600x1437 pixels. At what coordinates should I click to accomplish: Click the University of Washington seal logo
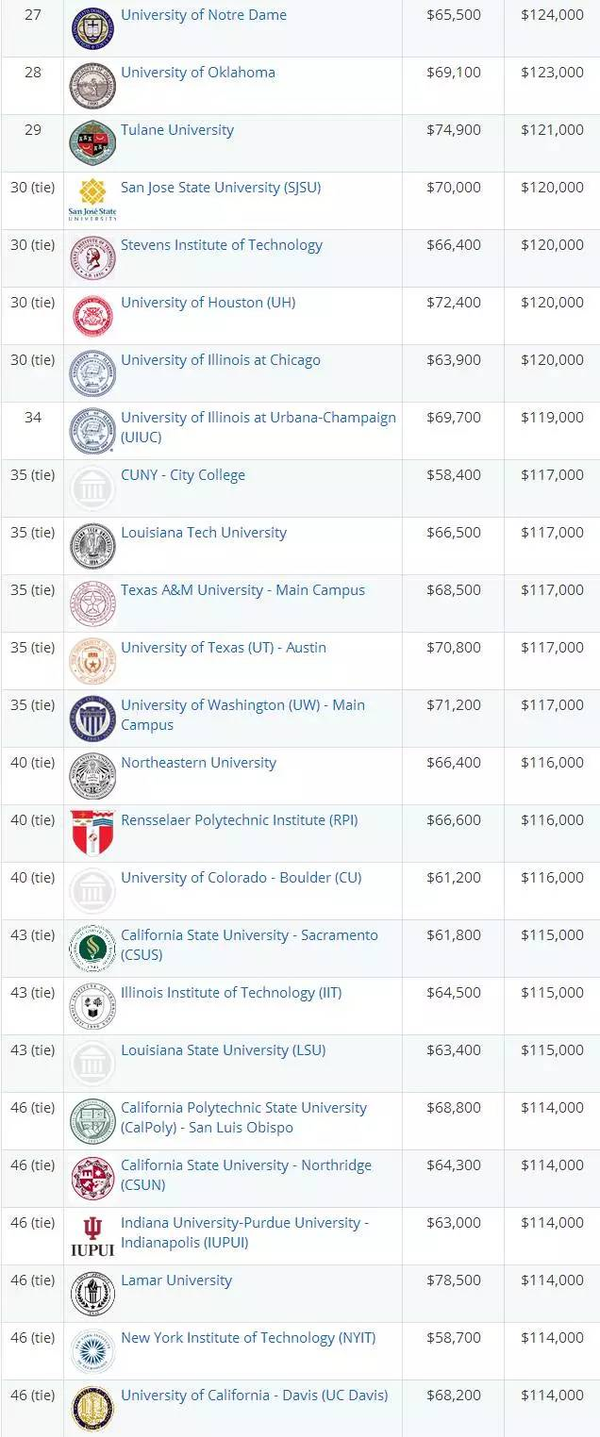[x=93, y=718]
